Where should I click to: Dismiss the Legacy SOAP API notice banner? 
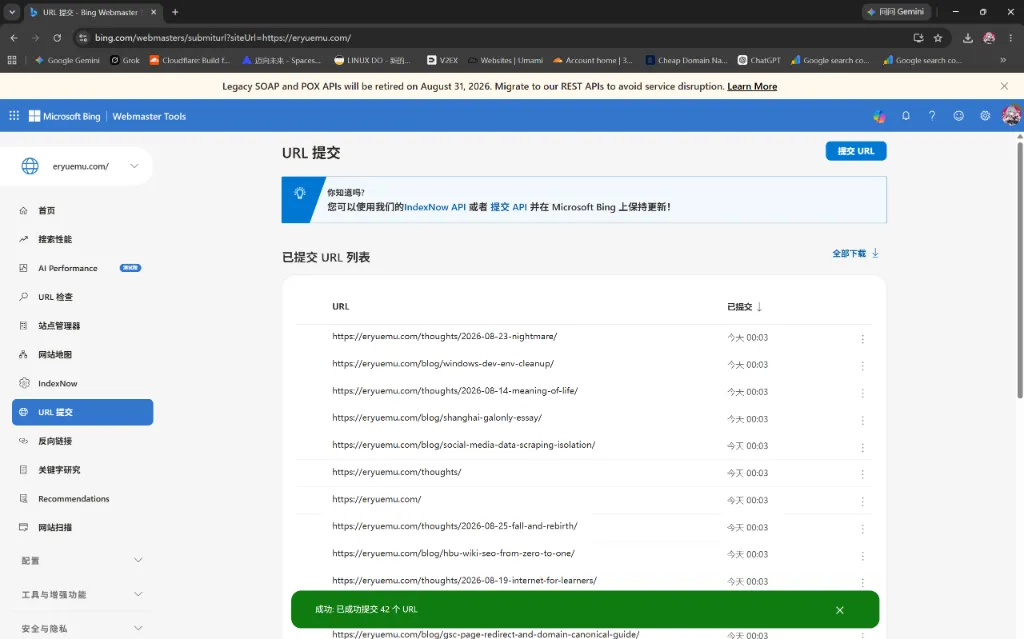[1004, 86]
